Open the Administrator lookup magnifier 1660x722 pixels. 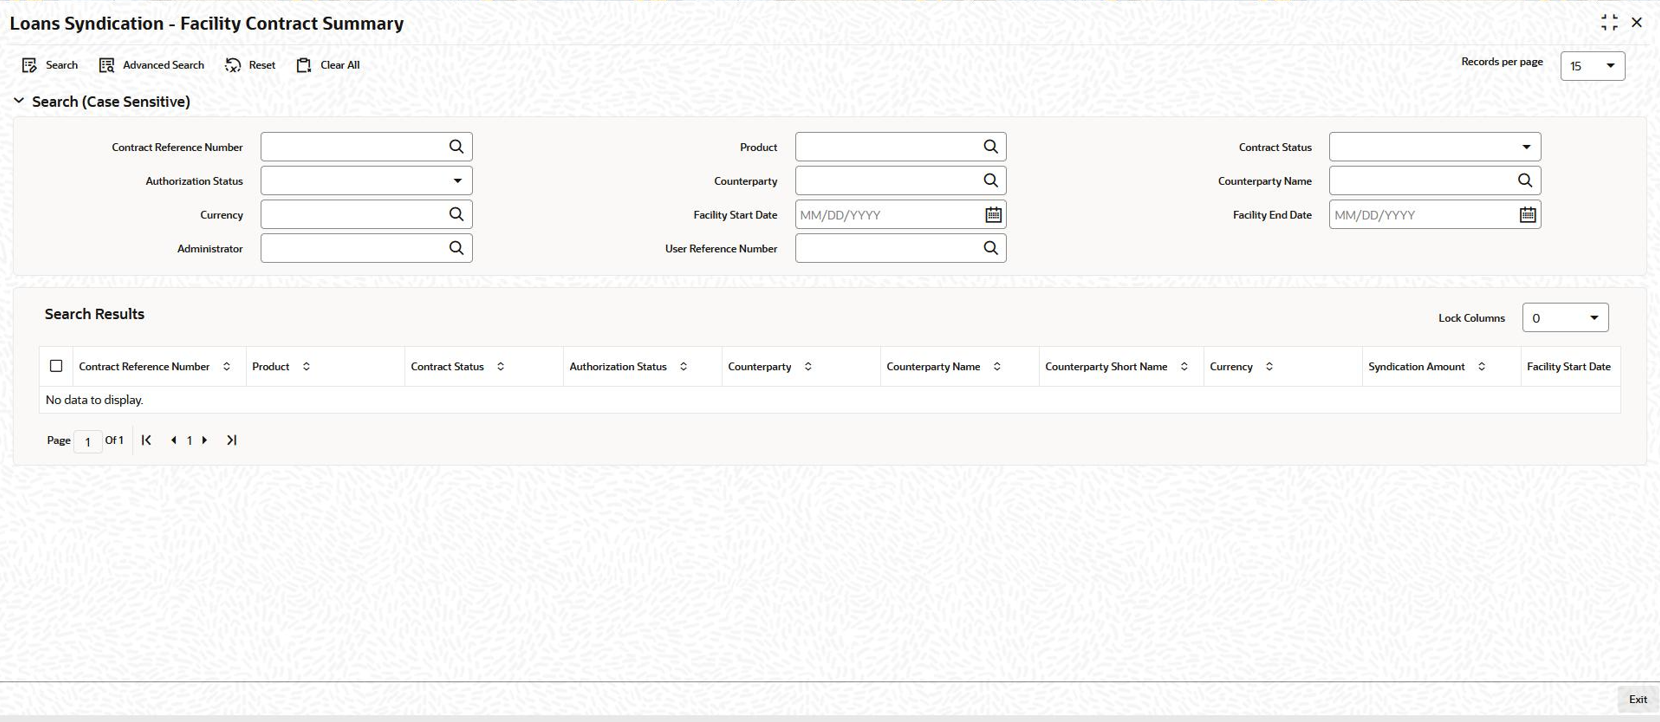click(456, 248)
